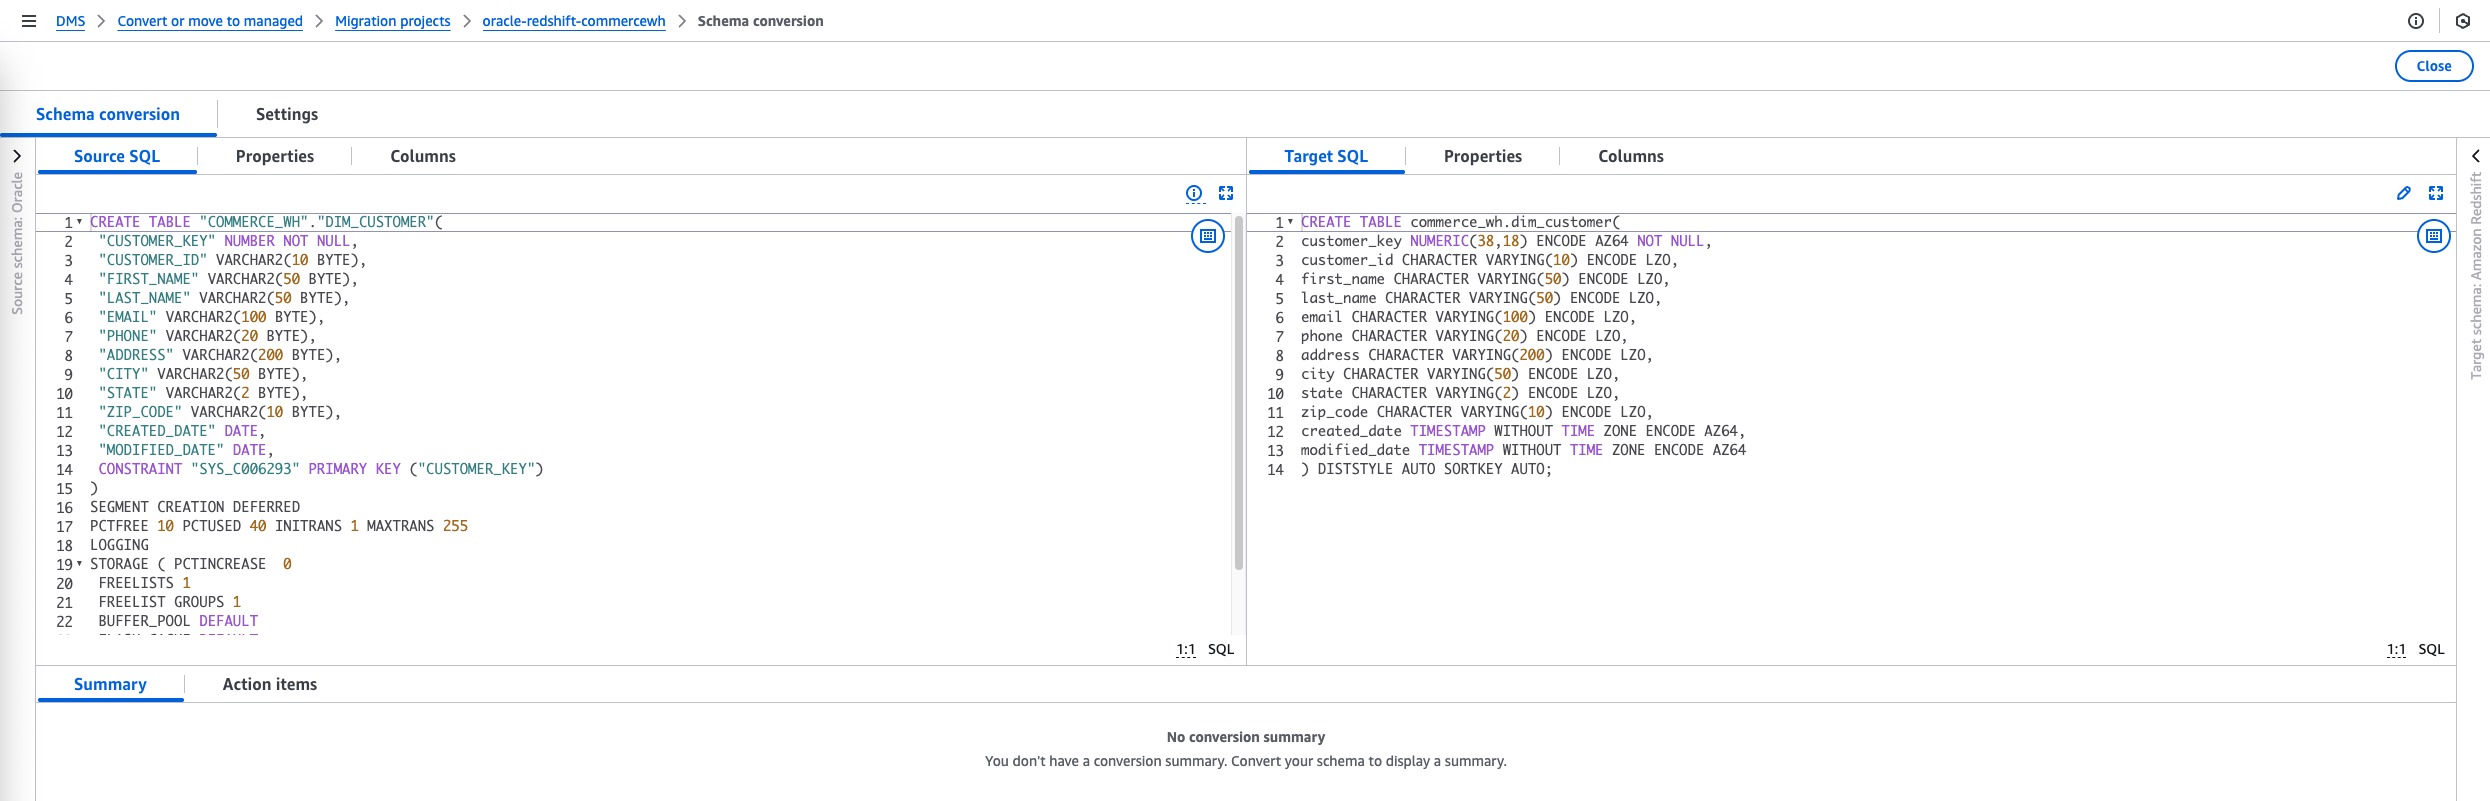Click the Source SQL editor vertical scrollbar
This screenshot has width=2490, height=801.
[1239, 400]
